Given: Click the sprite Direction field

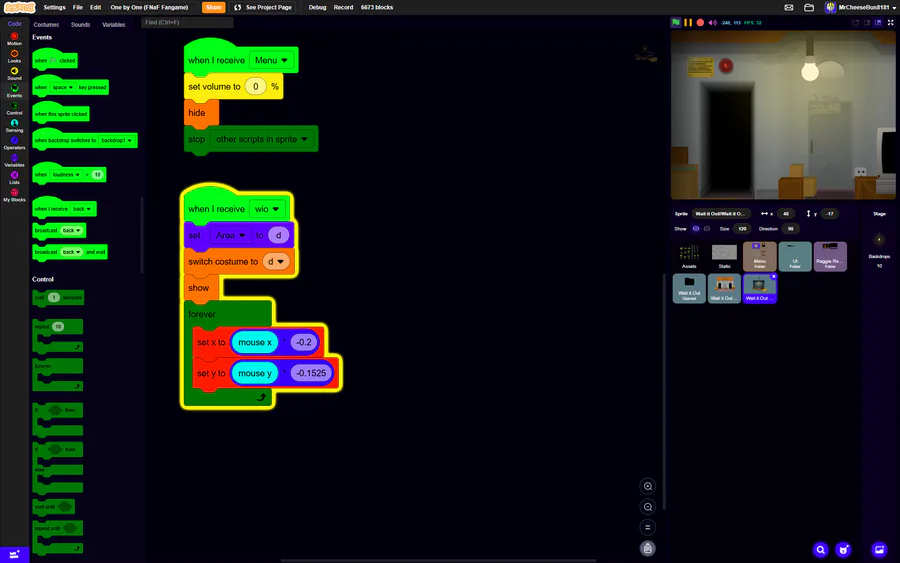Looking at the screenshot, I should (790, 228).
